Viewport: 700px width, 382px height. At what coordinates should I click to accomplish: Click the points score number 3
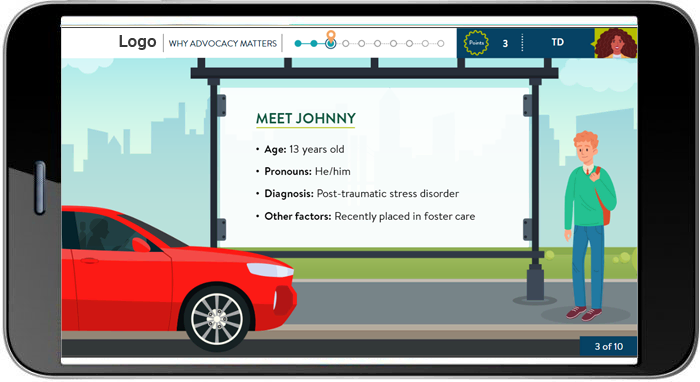[505, 43]
